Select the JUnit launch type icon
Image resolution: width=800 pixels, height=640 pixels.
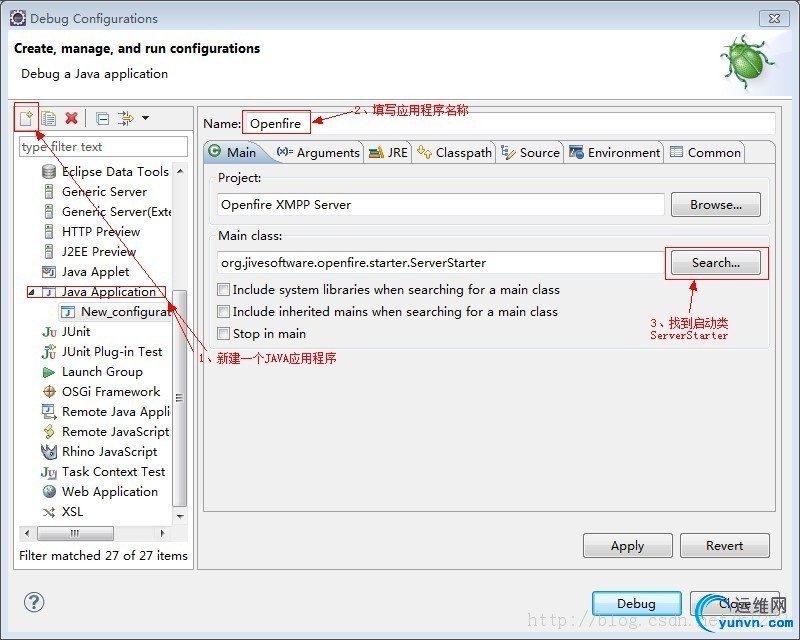click(49, 332)
